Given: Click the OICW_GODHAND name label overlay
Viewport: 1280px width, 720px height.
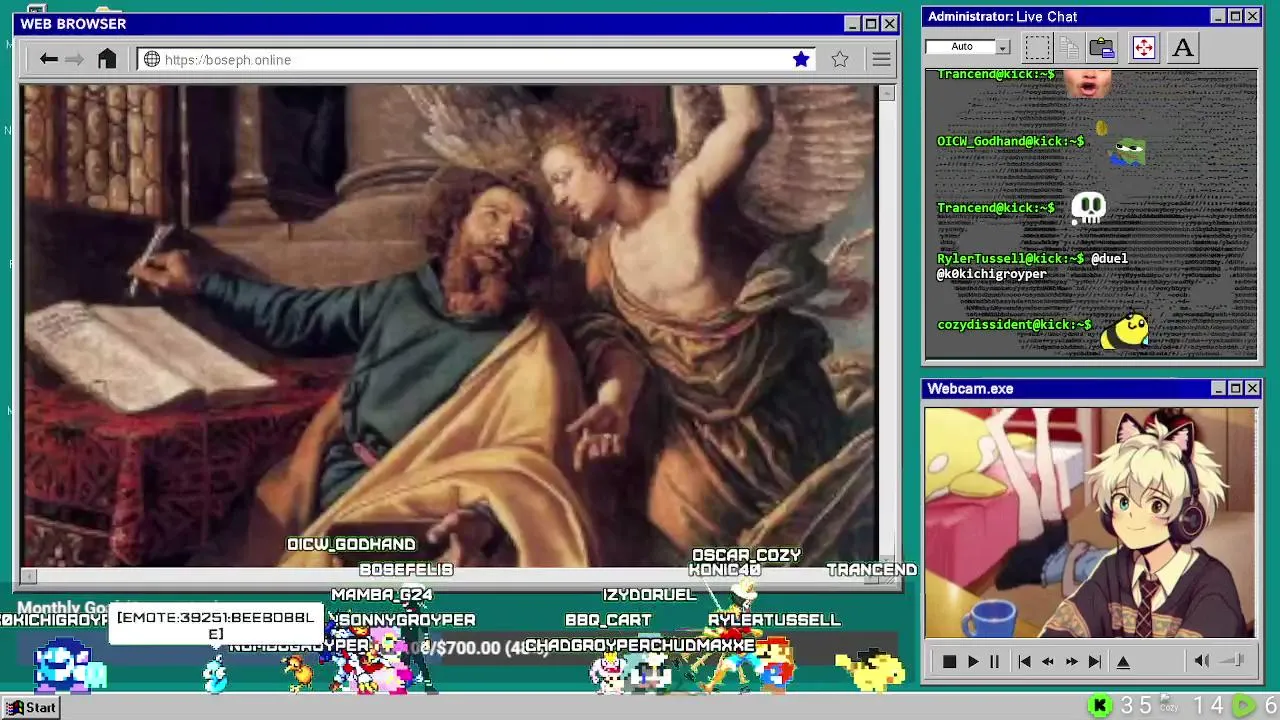Looking at the screenshot, I should [351, 544].
